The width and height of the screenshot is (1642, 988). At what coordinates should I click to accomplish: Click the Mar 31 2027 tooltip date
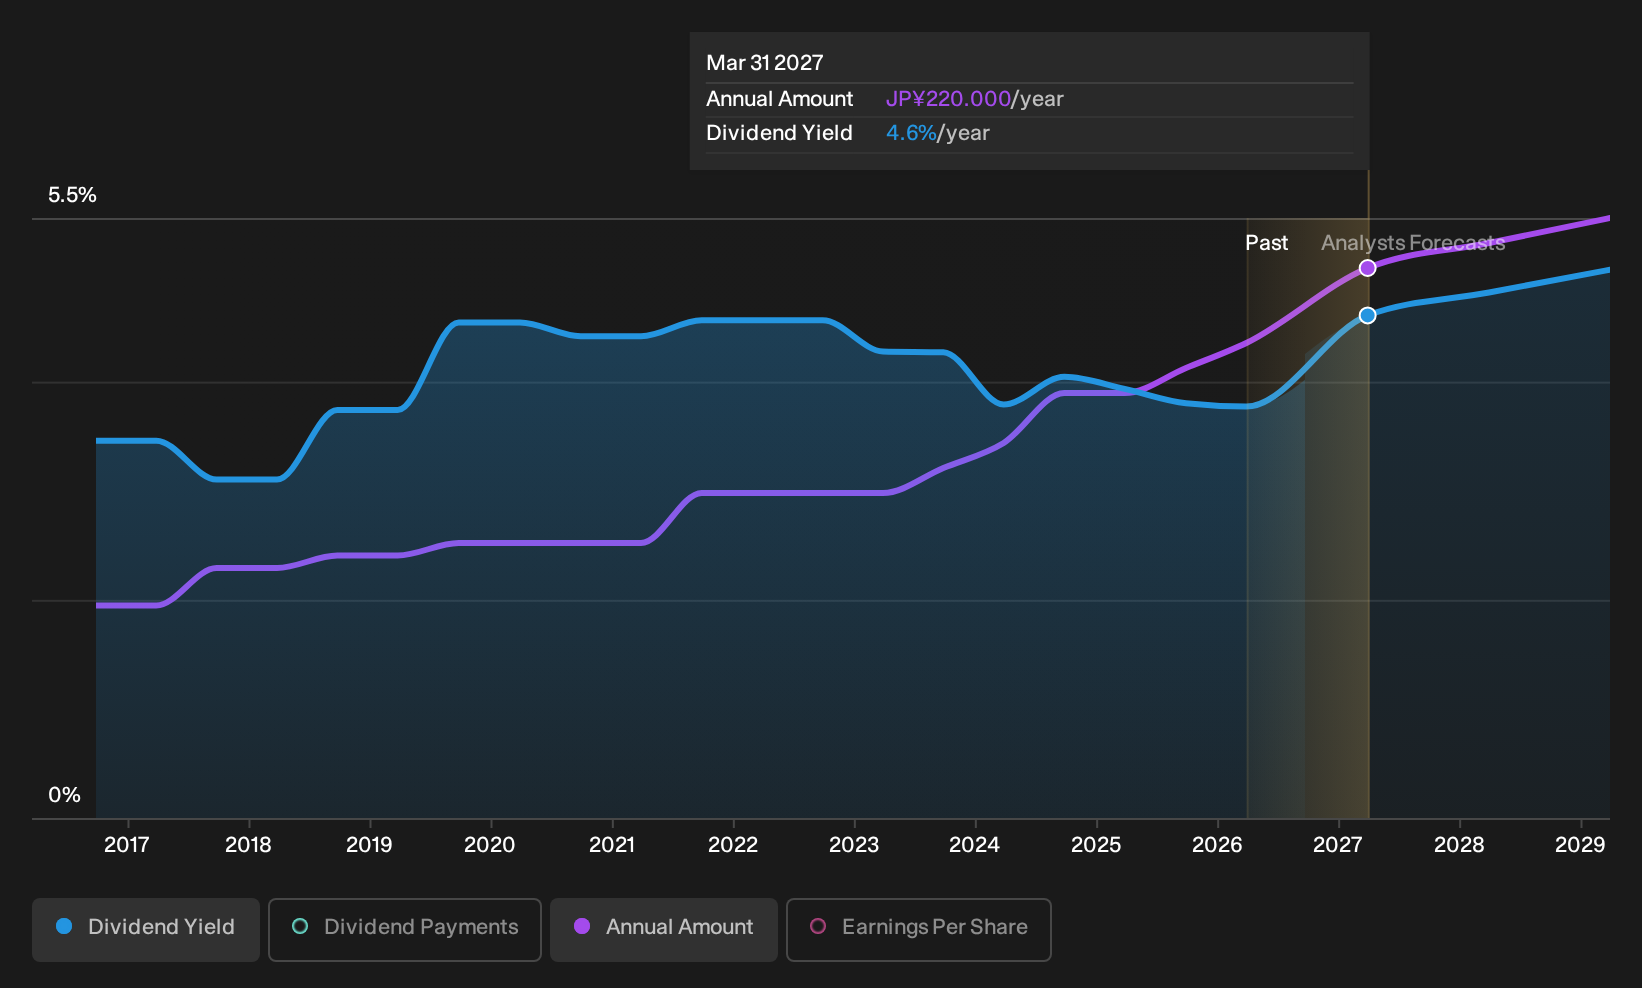(x=765, y=63)
